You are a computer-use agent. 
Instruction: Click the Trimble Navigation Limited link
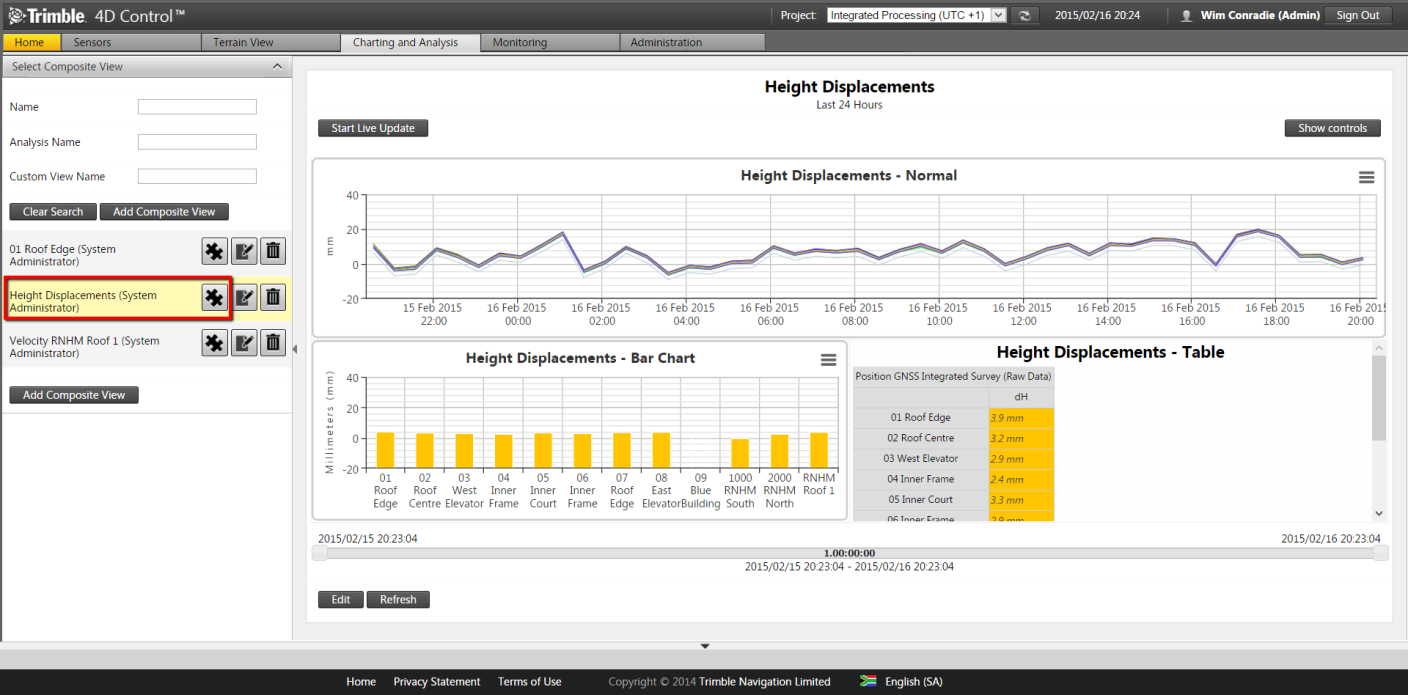pyautogui.click(x=765, y=682)
